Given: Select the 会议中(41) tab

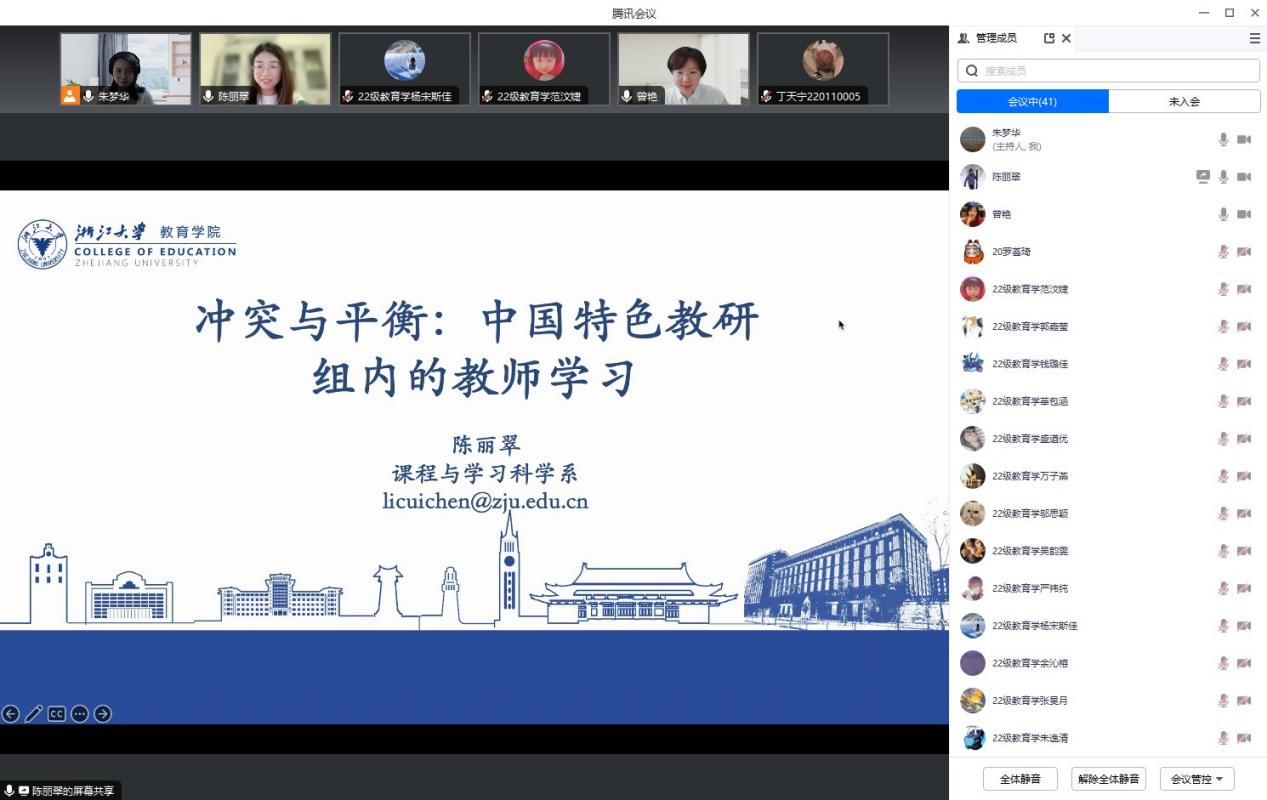Looking at the screenshot, I should point(1032,101).
